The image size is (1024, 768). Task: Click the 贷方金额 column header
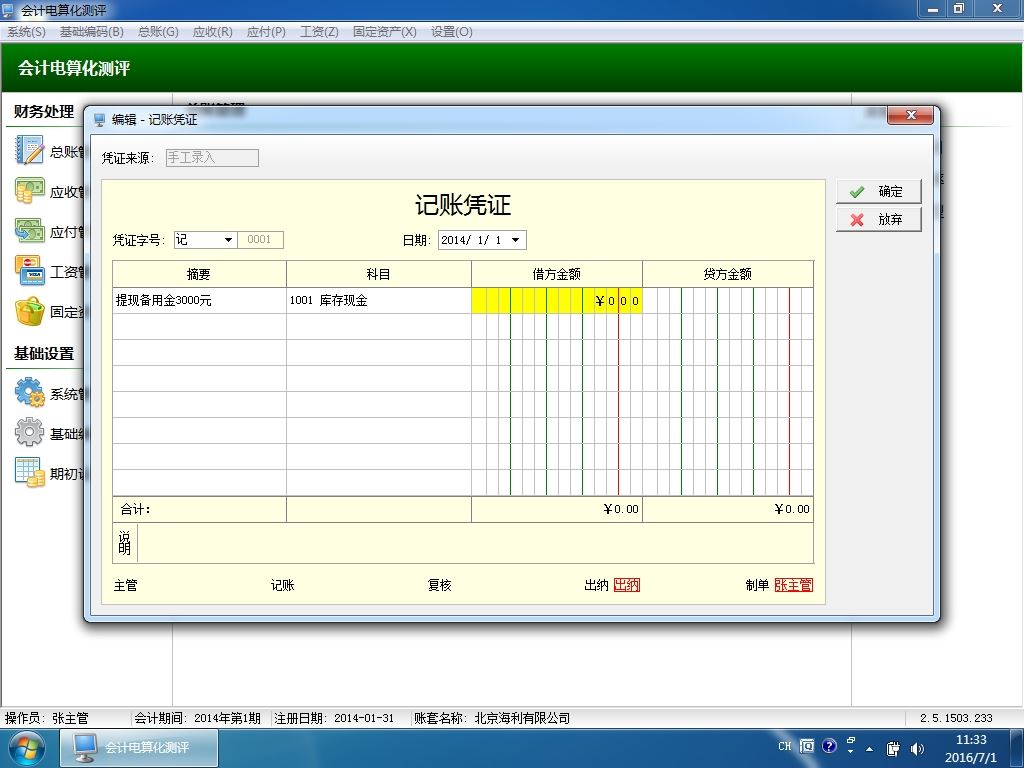(x=728, y=274)
